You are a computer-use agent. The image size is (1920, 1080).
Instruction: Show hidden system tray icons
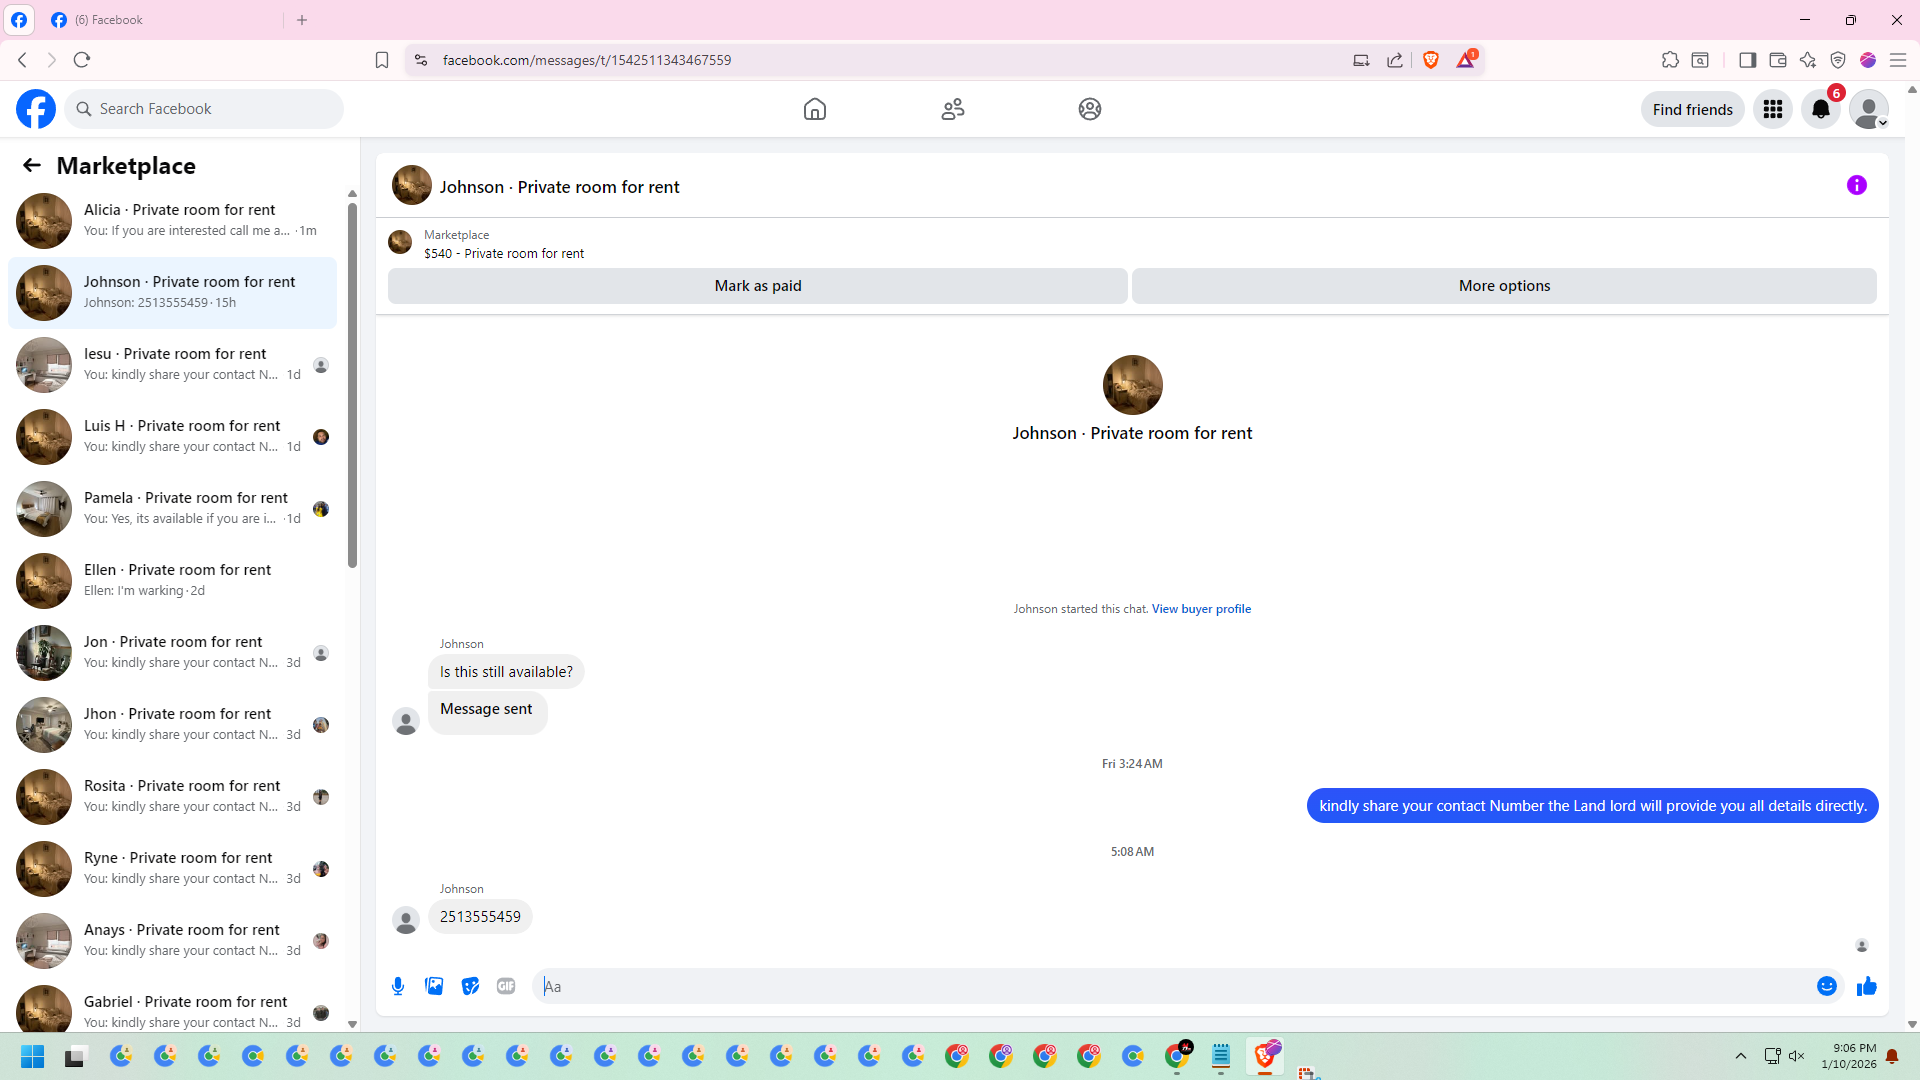[1740, 1056]
